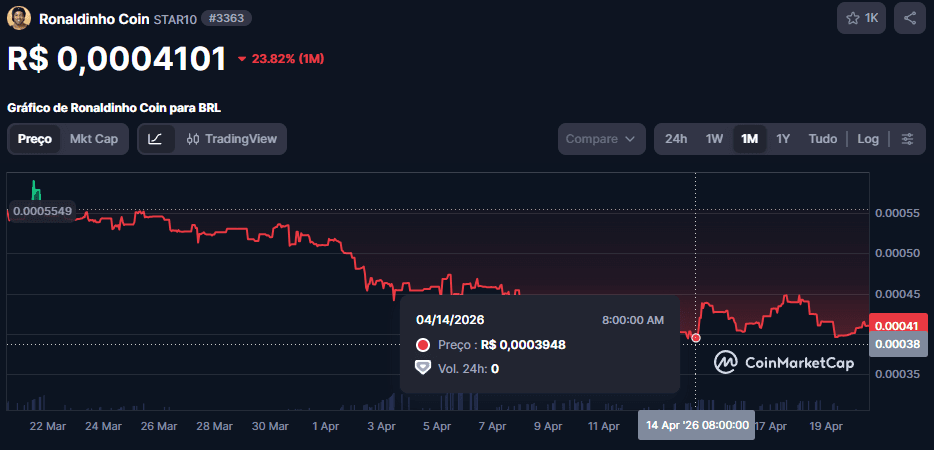Select the 1M time range
This screenshot has height=450, width=934.
pos(749,139)
